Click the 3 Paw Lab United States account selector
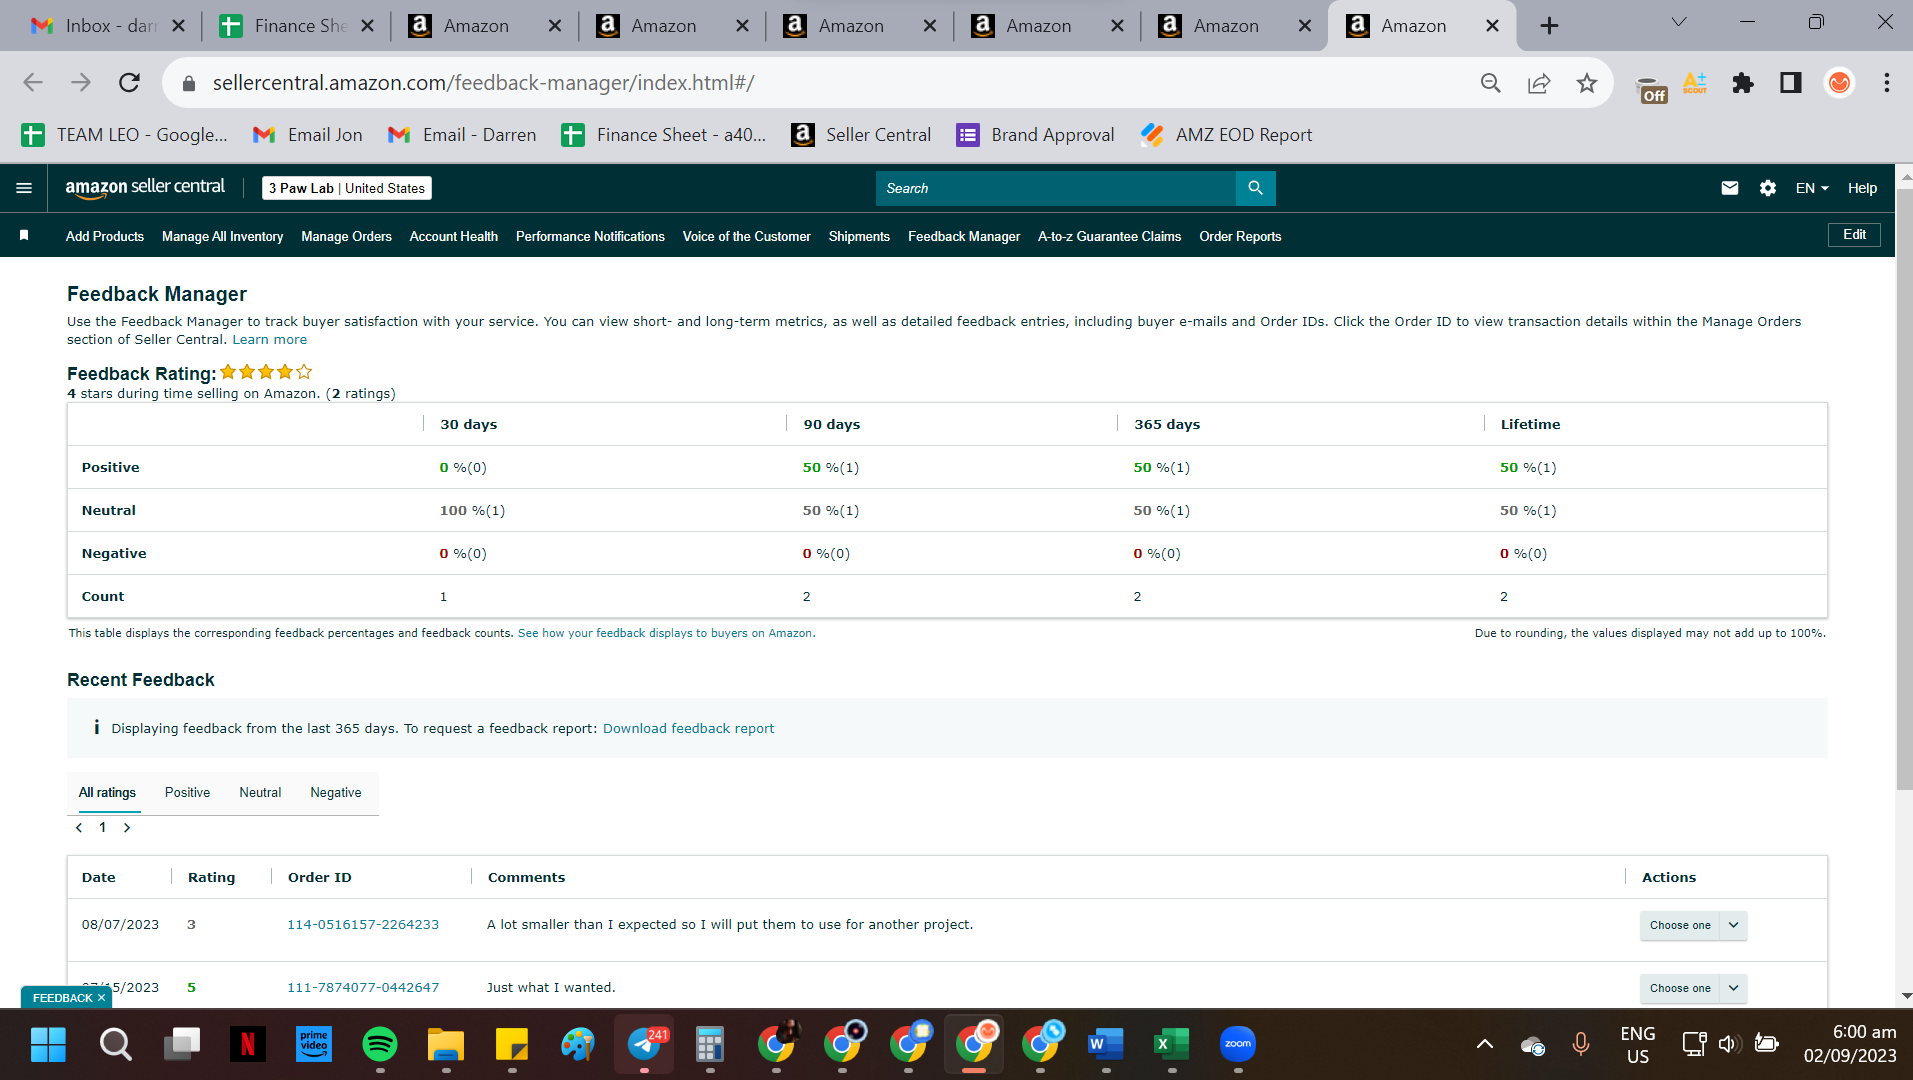 347,188
